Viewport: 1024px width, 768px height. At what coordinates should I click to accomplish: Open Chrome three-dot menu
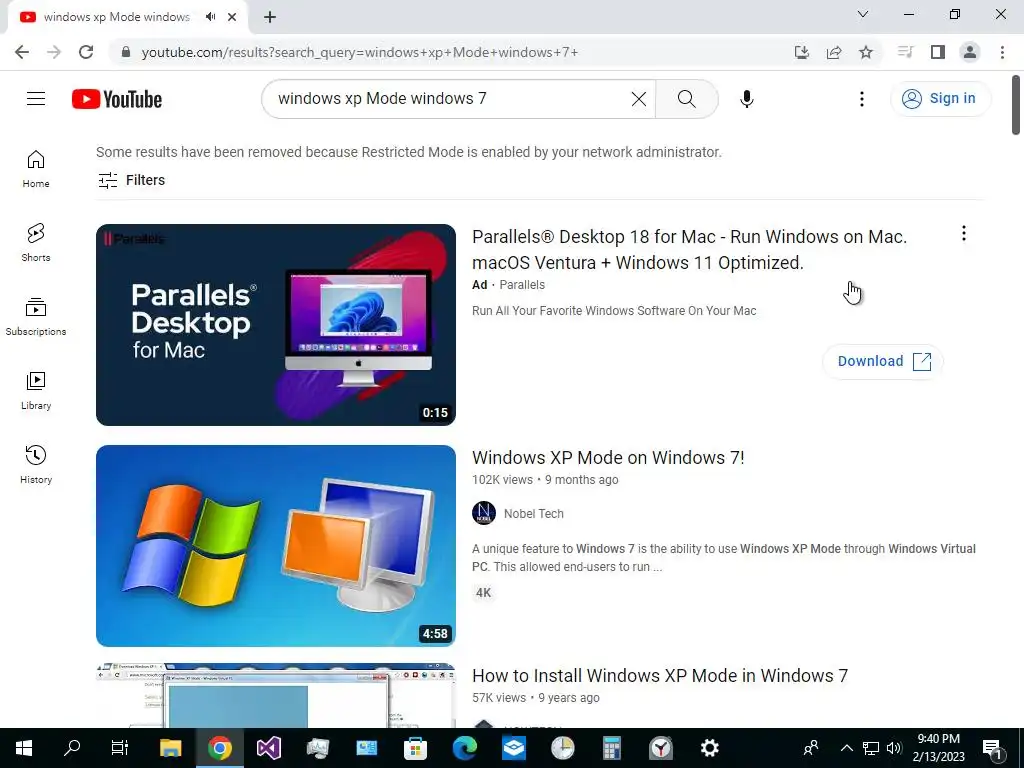point(1002,52)
